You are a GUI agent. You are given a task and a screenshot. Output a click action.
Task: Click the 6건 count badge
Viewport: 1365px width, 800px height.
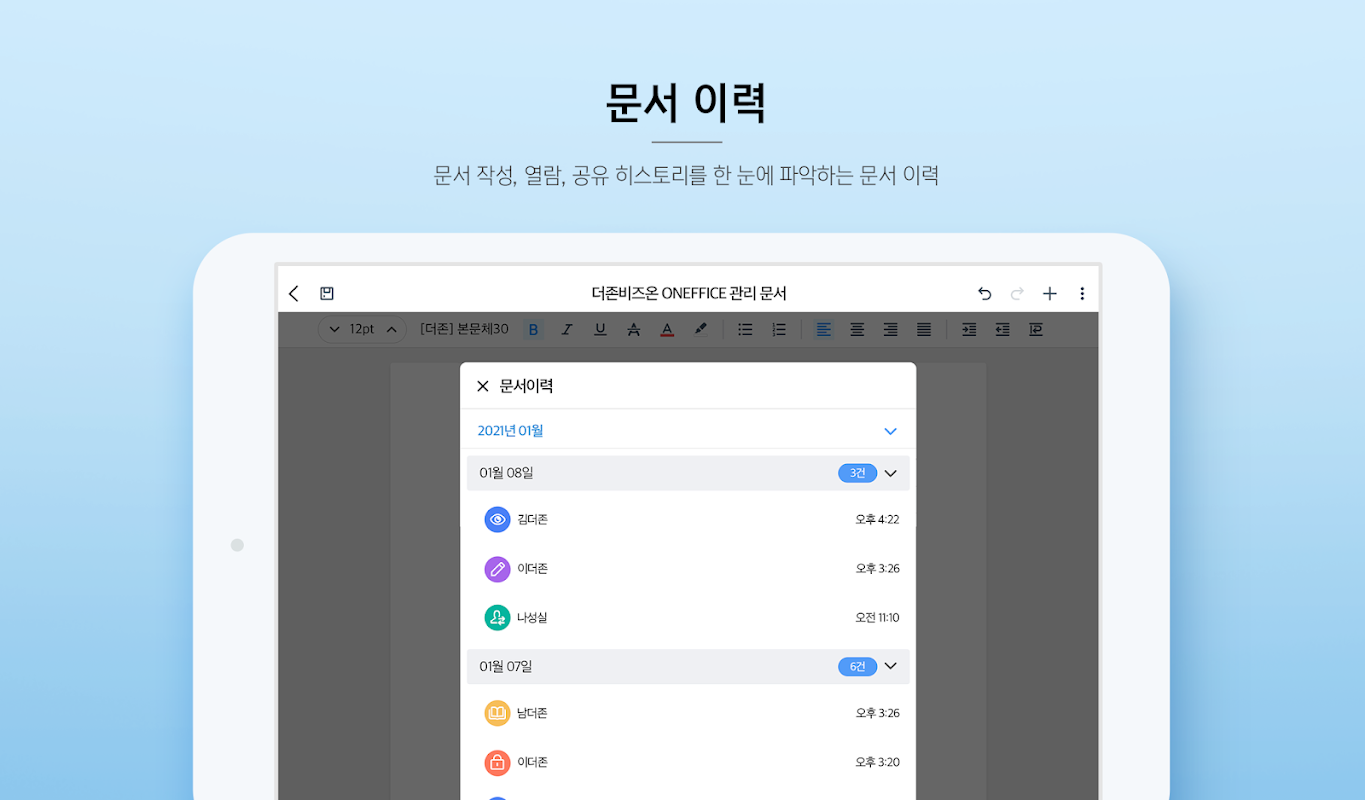[x=857, y=666]
